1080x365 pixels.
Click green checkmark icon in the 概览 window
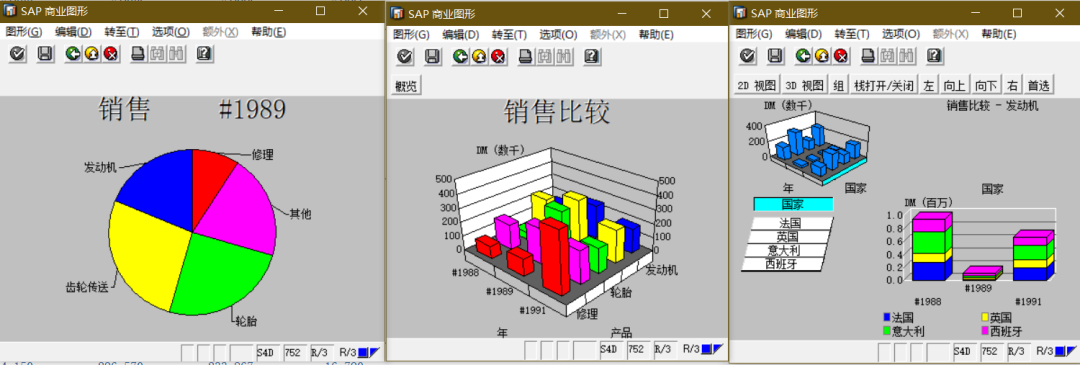[405, 56]
